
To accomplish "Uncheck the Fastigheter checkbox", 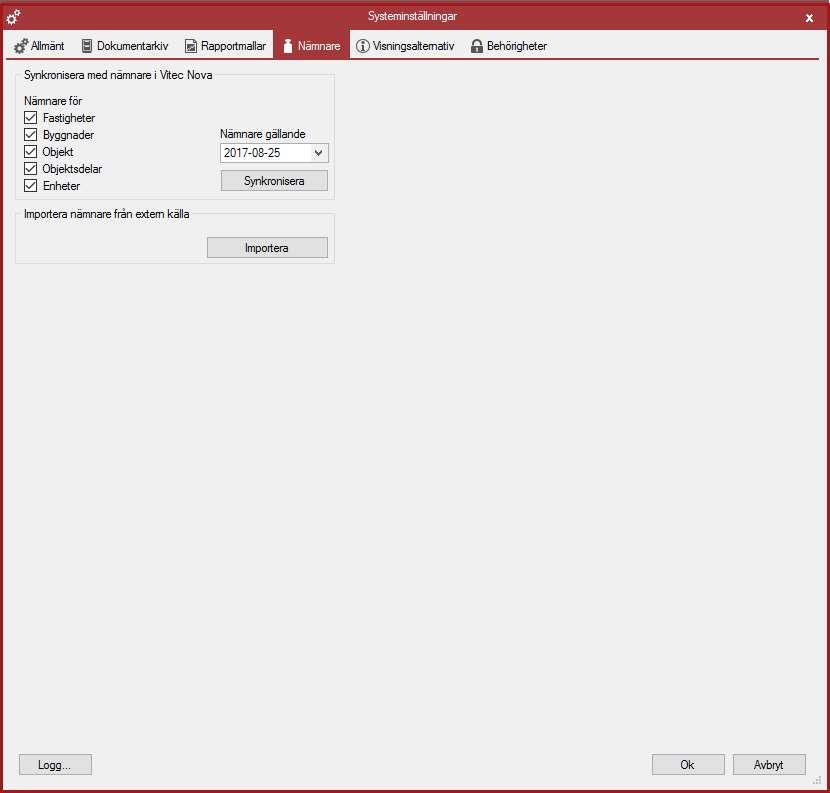I will coord(31,118).
